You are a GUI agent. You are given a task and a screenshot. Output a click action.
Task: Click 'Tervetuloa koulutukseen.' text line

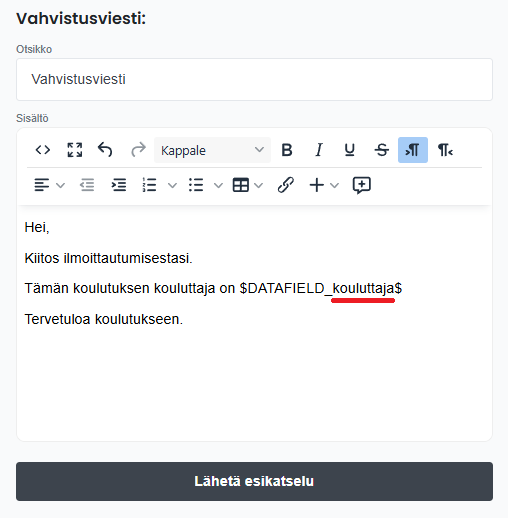click(104, 319)
